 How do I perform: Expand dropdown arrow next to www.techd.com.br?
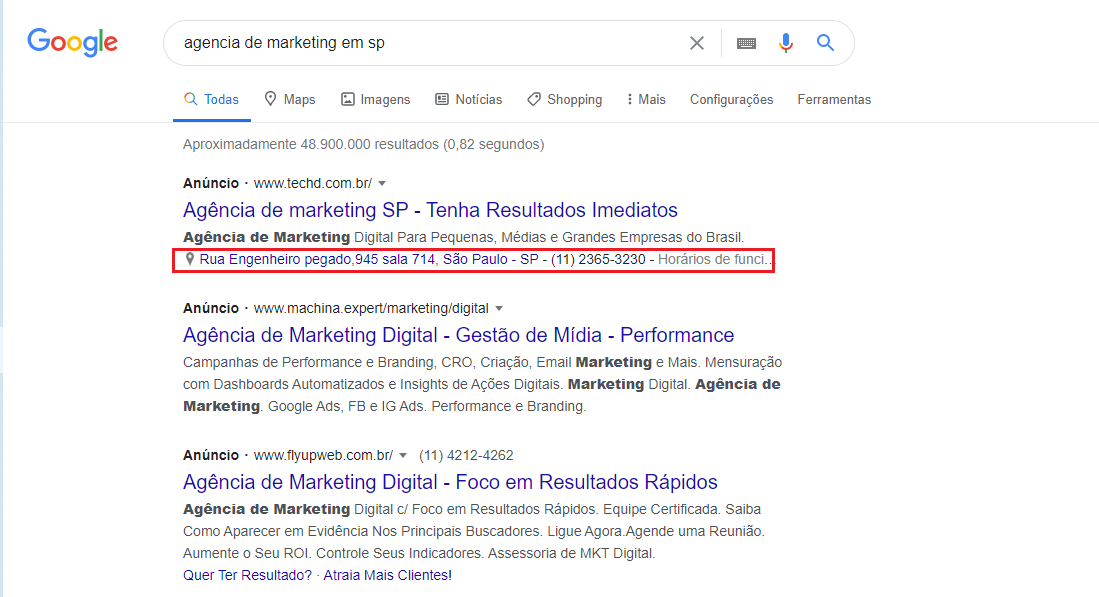[x=382, y=184]
